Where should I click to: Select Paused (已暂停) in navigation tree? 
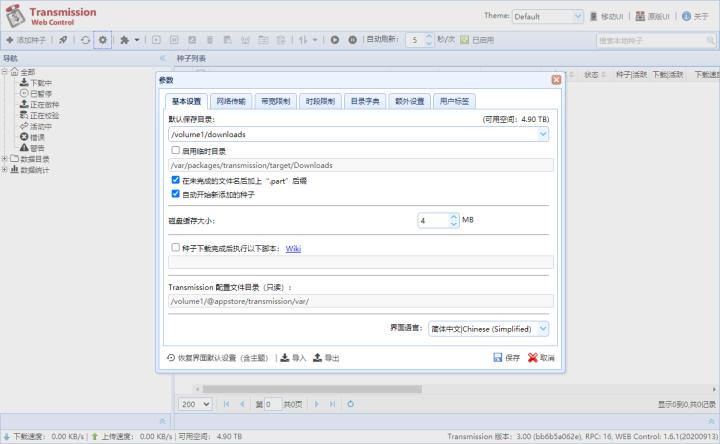click(36, 94)
